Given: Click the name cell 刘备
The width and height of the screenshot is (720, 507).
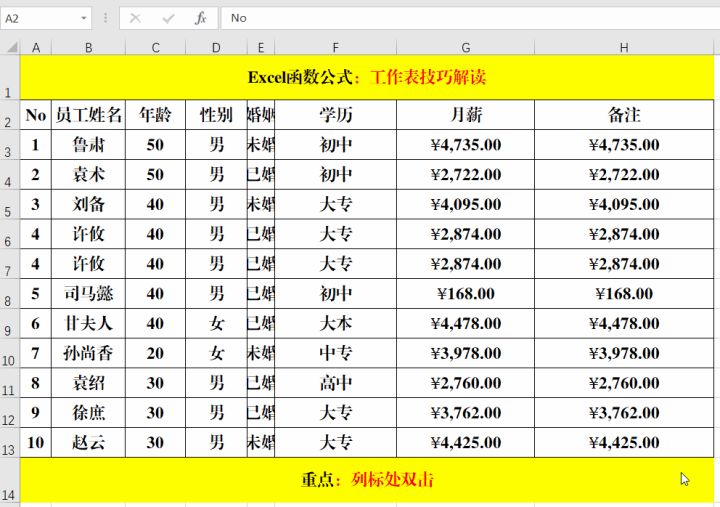Looking at the screenshot, I should (x=89, y=204).
